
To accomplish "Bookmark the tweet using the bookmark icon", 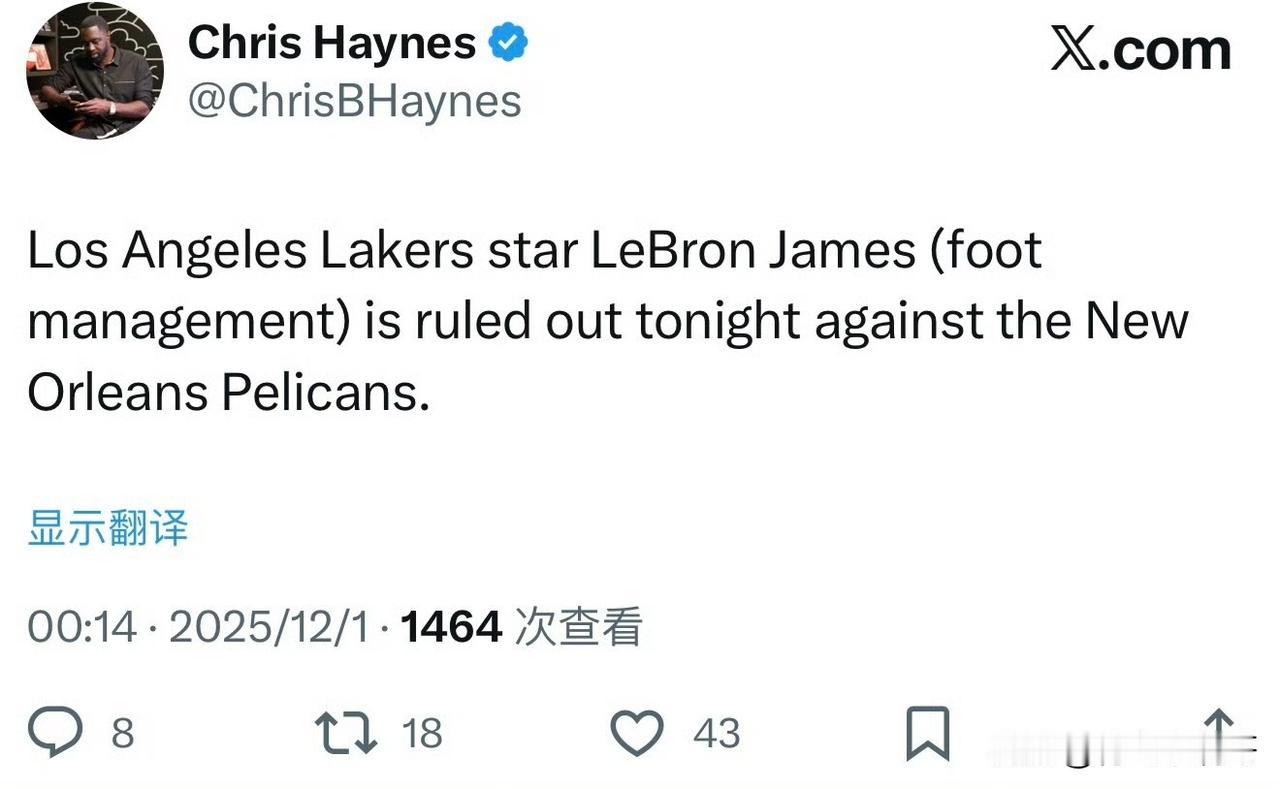I will (x=930, y=733).
